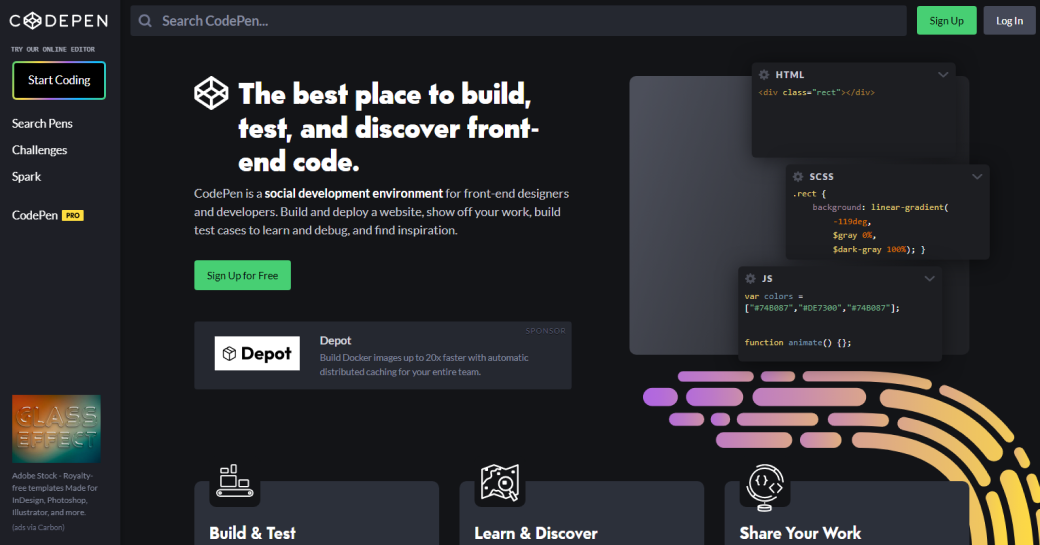This screenshot has width=1040, height=545.
Task: Click the HTML panel title
Action: [790, 75]
